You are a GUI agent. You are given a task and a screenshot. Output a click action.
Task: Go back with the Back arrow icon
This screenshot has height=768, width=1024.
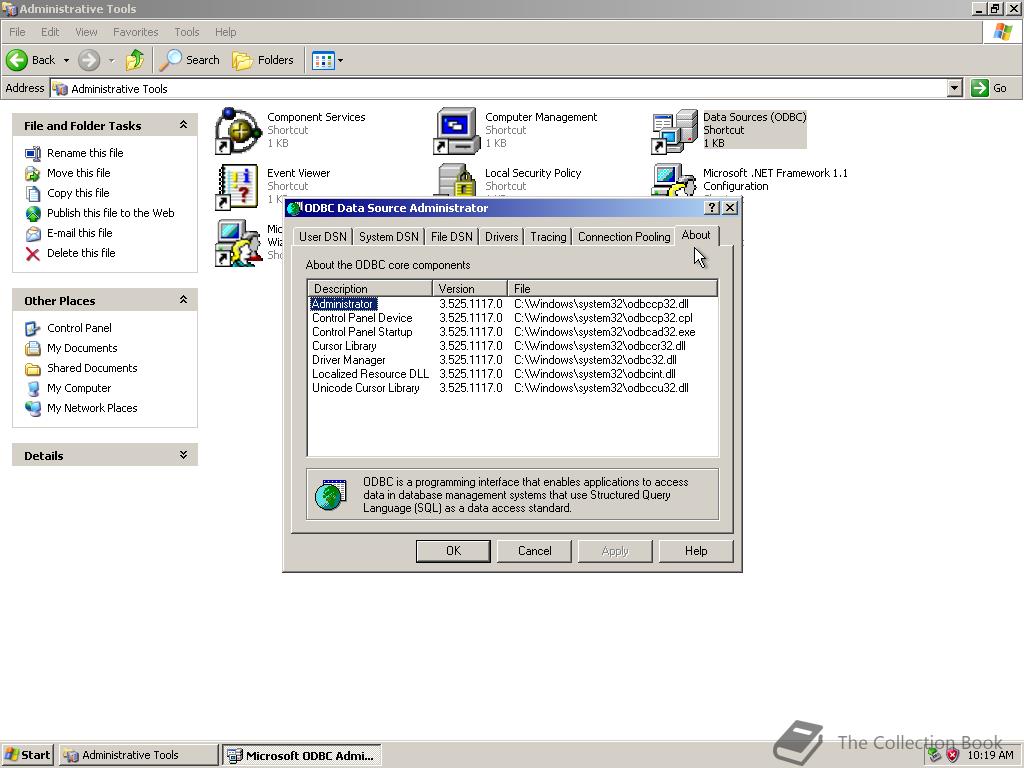[17, 60]
